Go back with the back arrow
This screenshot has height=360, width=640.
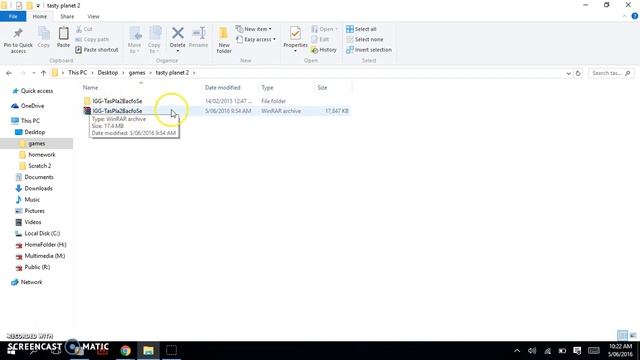[x=9, y=73]
